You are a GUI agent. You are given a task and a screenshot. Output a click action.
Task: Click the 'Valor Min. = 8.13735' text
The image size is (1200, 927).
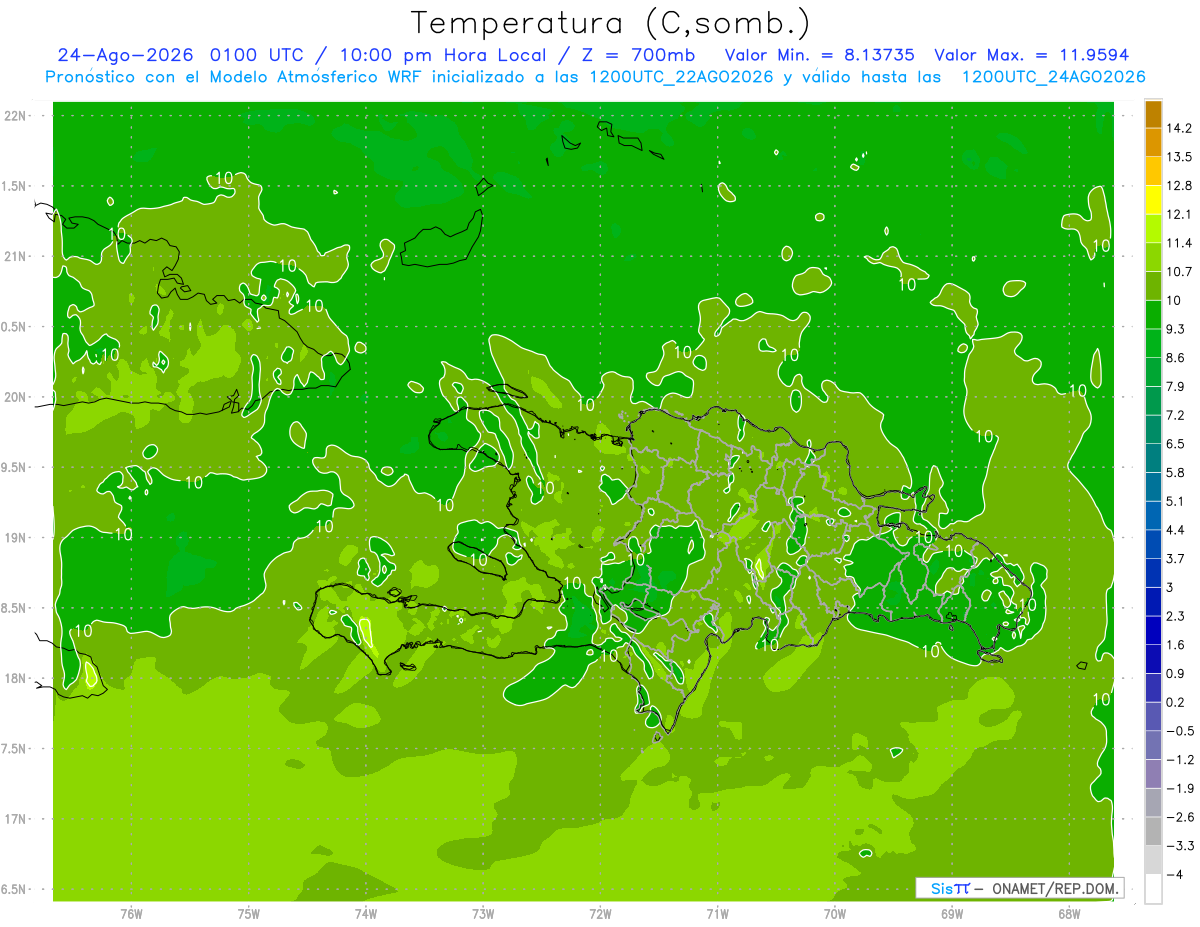coord(821,55)
